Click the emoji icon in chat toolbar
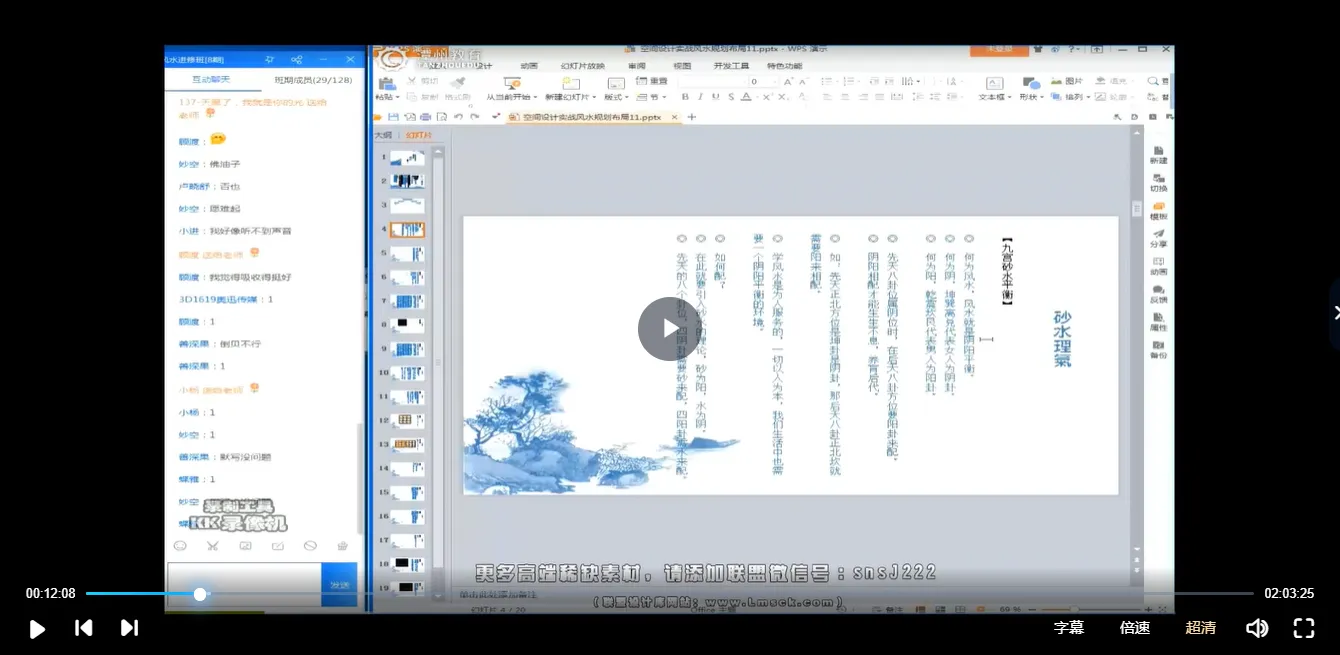The height and width of the screenshot is (655, 1340). pyautogui.click(x=180, y=546)
